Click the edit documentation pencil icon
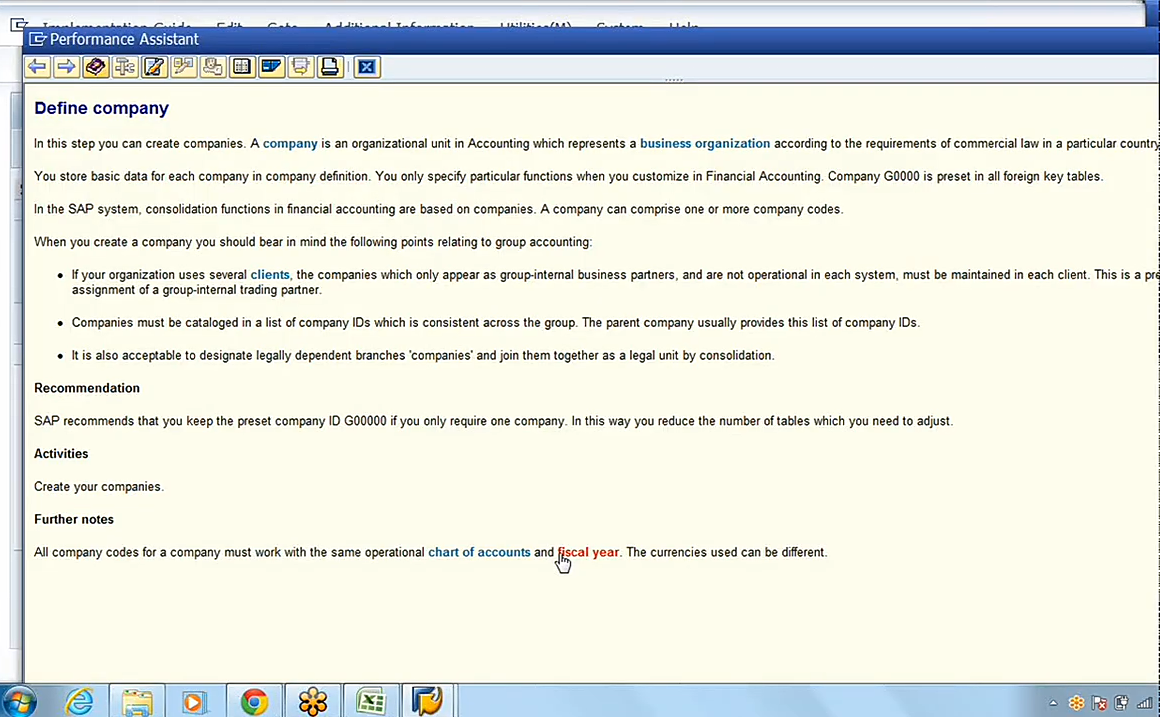Viewport: 1160px width, 717px height. pos(154,67)
